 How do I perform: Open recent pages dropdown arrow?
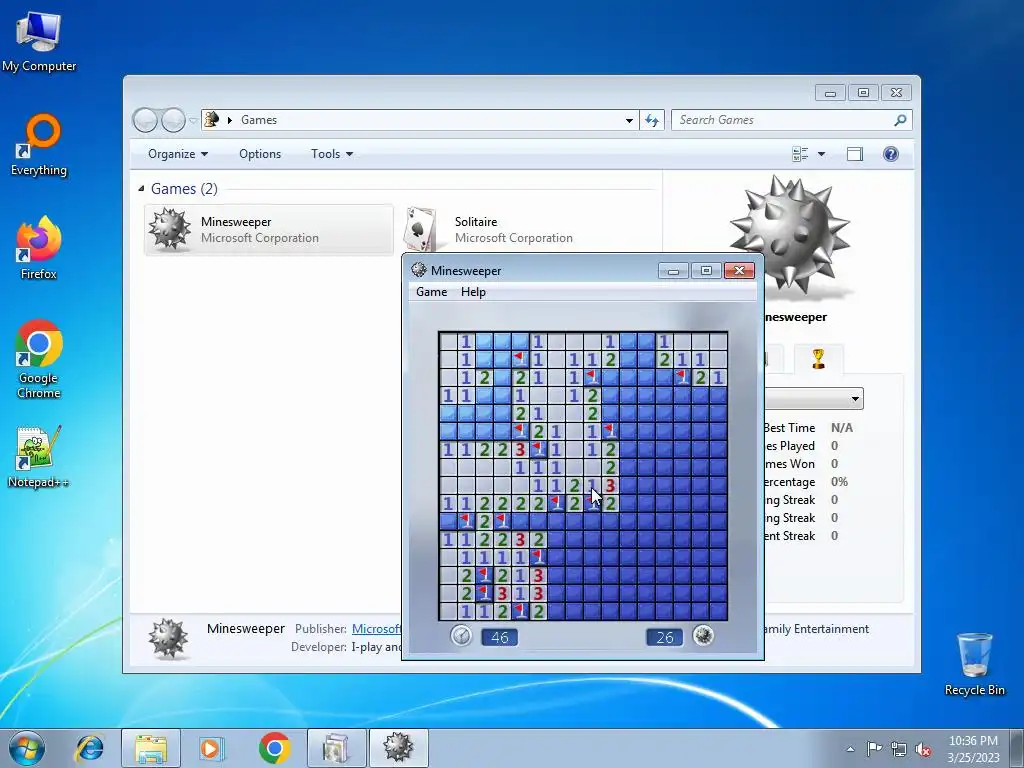193,120
